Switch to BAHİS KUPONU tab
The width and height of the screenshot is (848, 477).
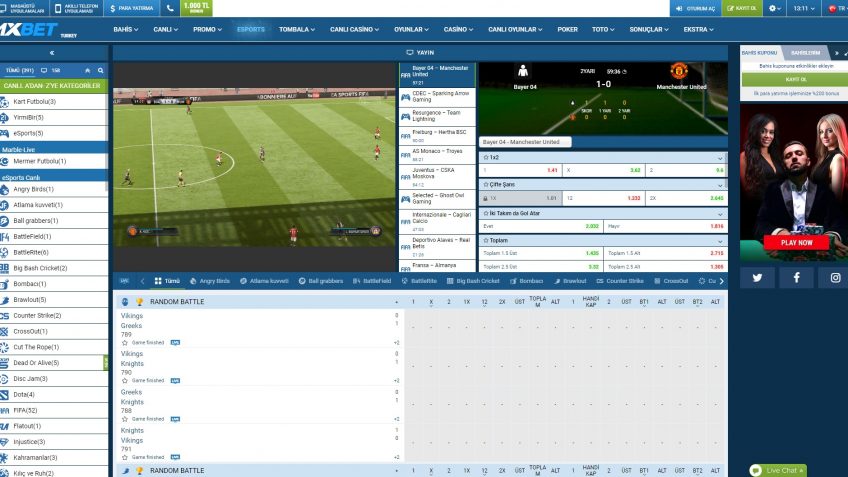pos(759,52)
